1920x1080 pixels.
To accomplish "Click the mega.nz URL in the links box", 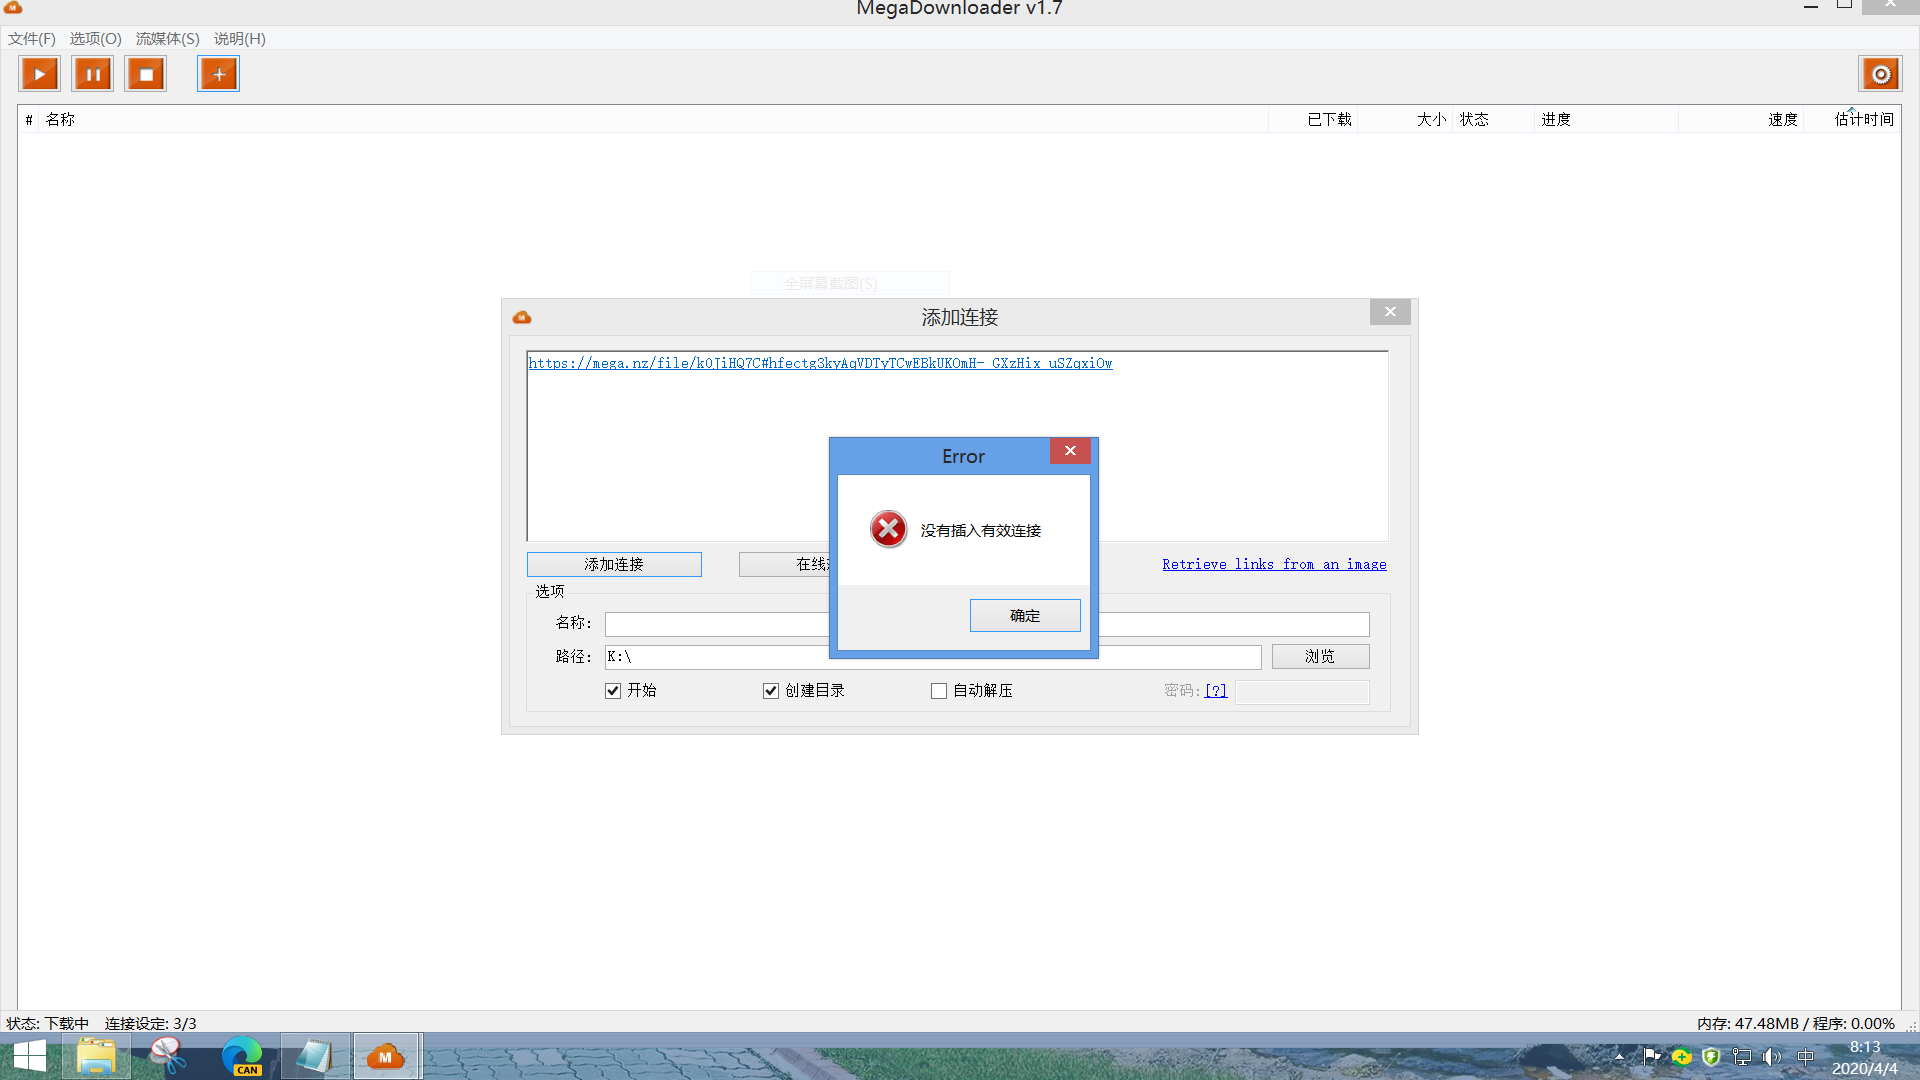I will (x=820, y=363).
